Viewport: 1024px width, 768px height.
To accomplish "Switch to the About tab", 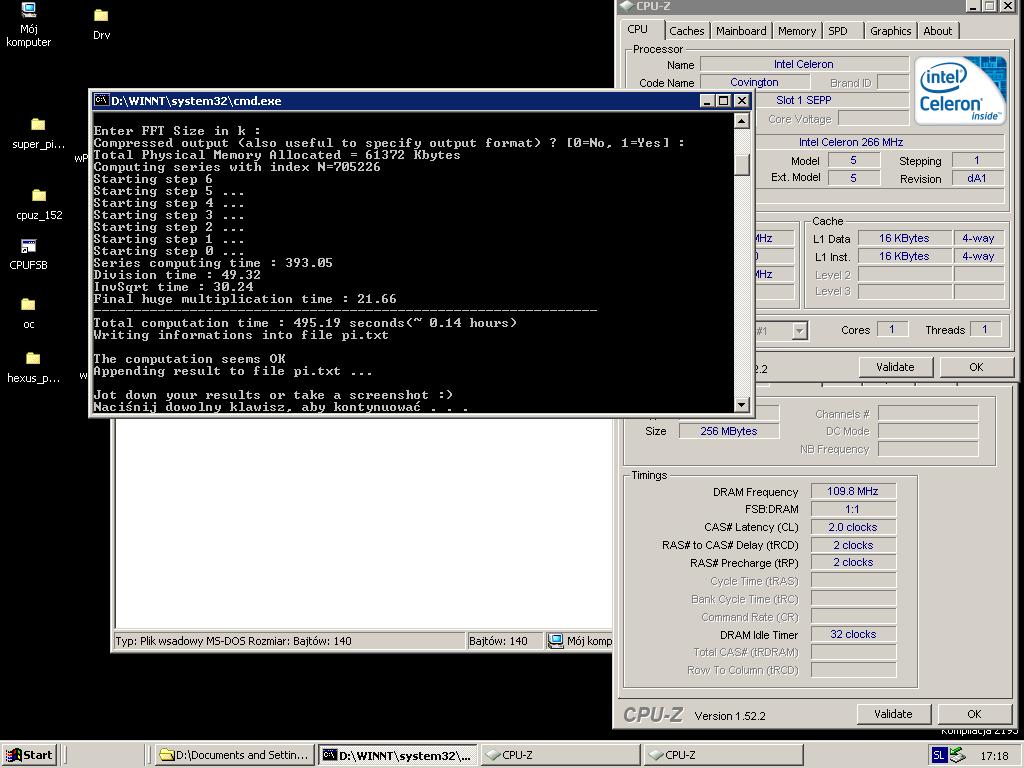I will (937, 31).
